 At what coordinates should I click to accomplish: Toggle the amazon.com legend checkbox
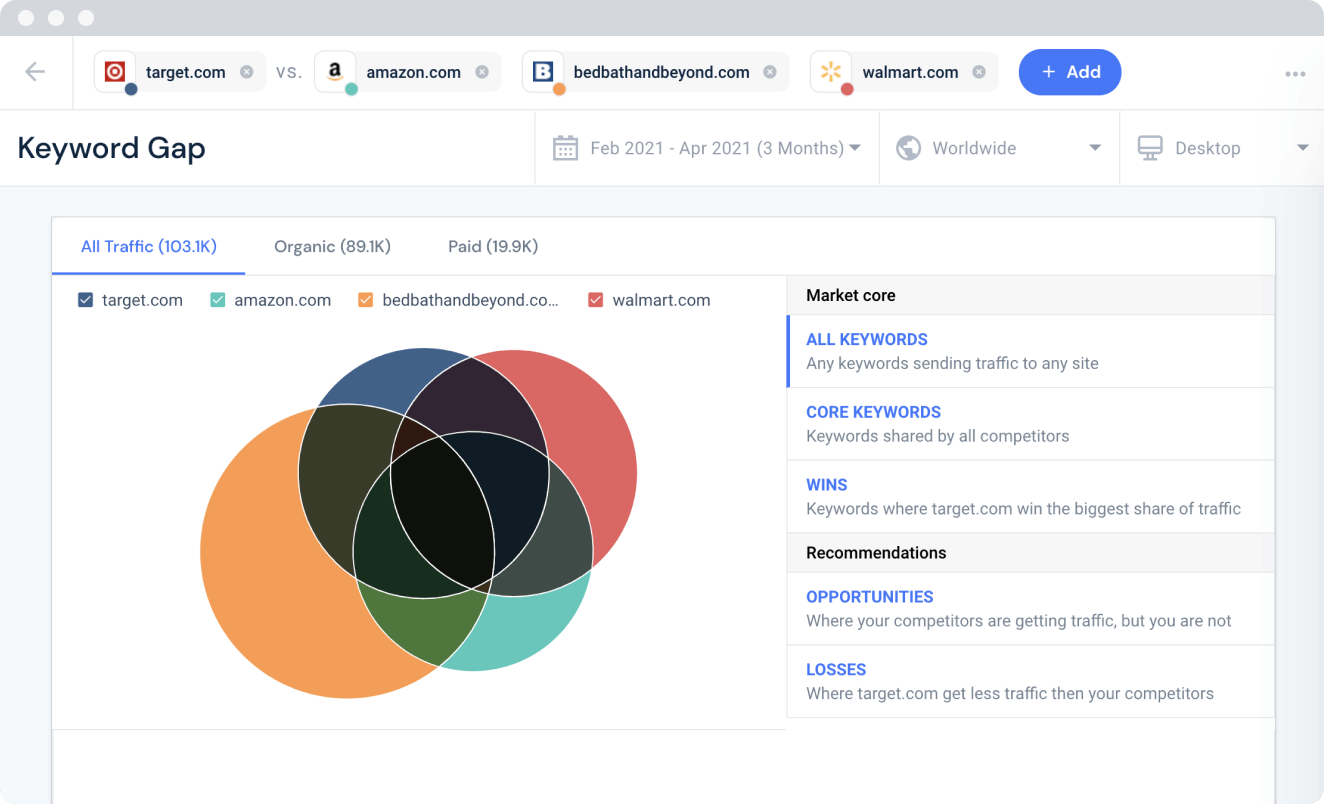pos(218,300)
